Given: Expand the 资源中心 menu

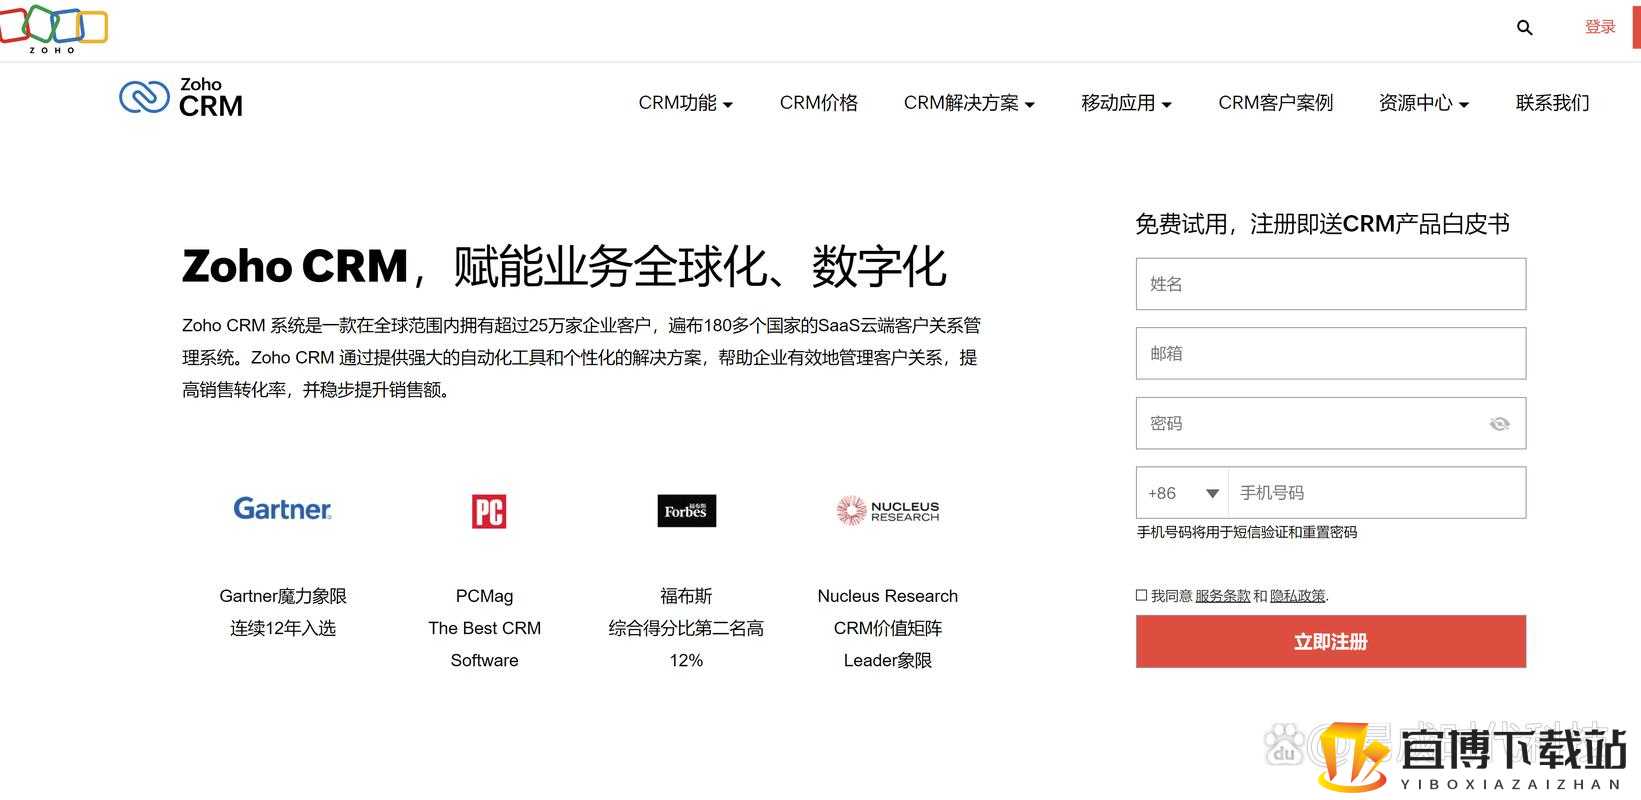Looking at the screenshot, I should 1423,103.
